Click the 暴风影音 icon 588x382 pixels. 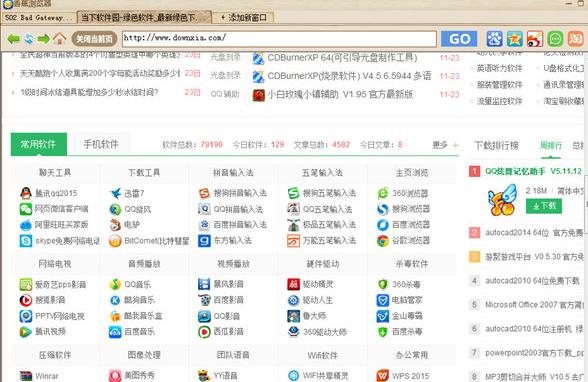pyautogui.click(x=204, y=284)
